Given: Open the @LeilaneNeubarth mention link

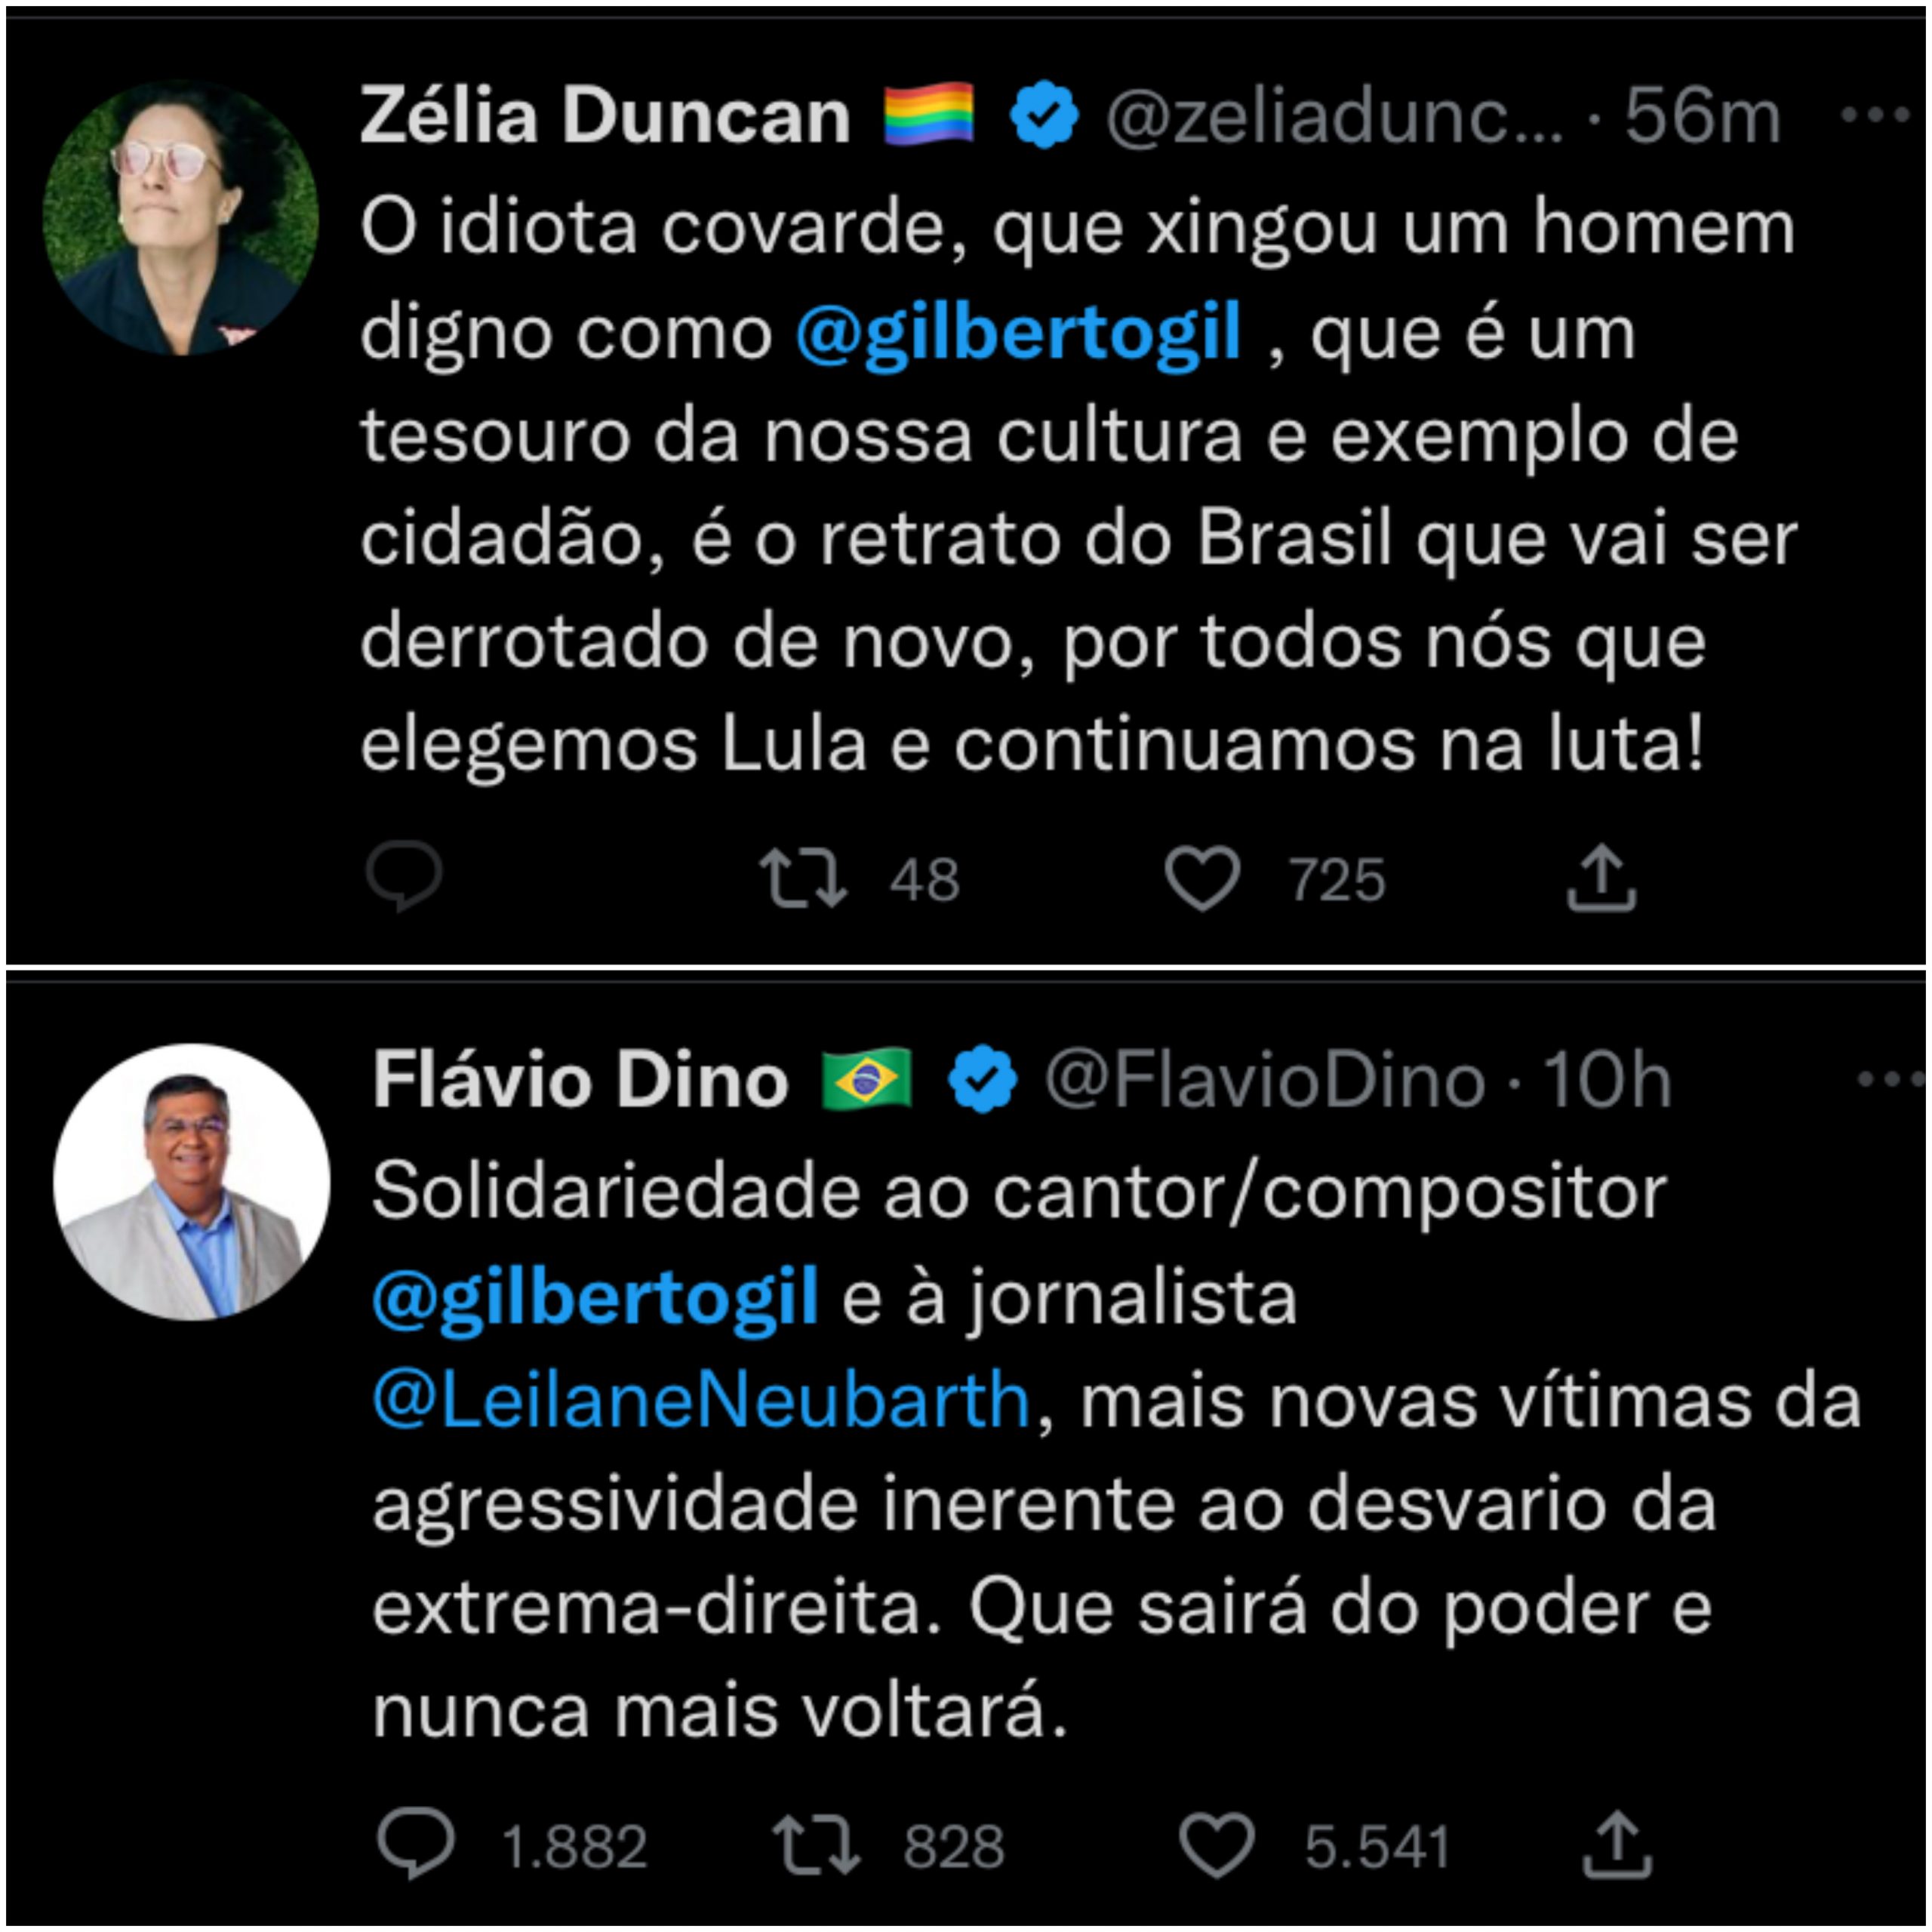Looking at the screenshot, I should click(x=701, y=1400).
